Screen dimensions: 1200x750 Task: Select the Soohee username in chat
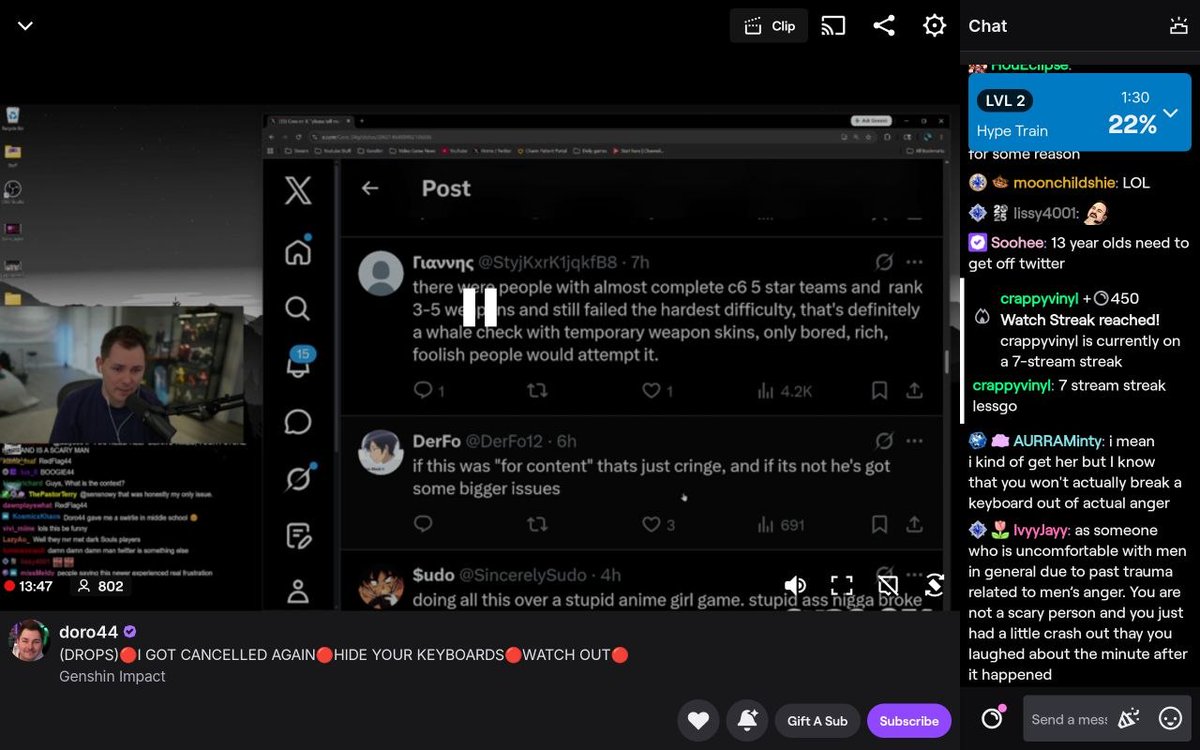[1017, 243]
